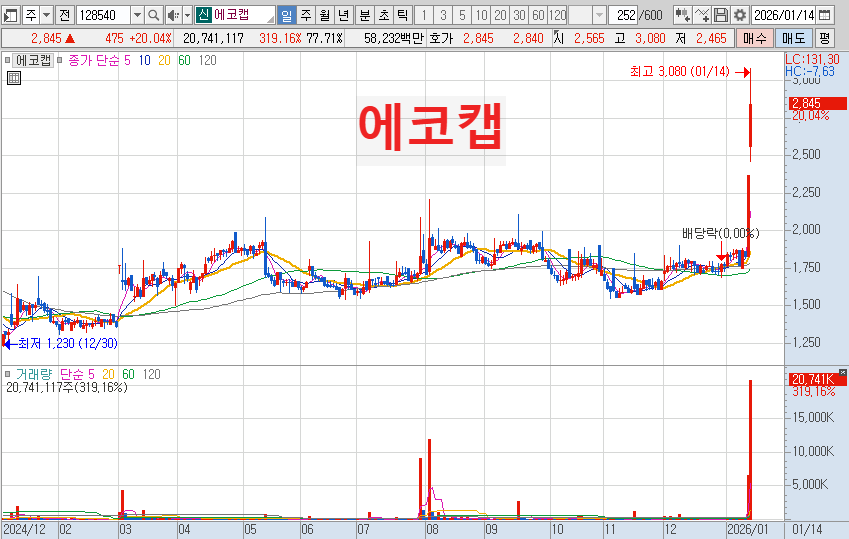Click the 매수 buy button
This screenshot has width=849, height=539.
tap(755, 38)
